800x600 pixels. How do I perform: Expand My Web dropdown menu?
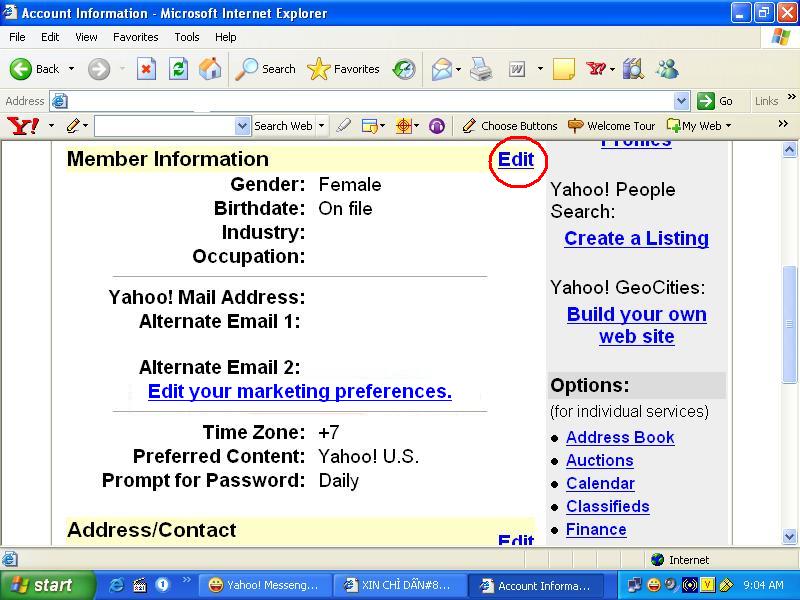click(728, 126)
